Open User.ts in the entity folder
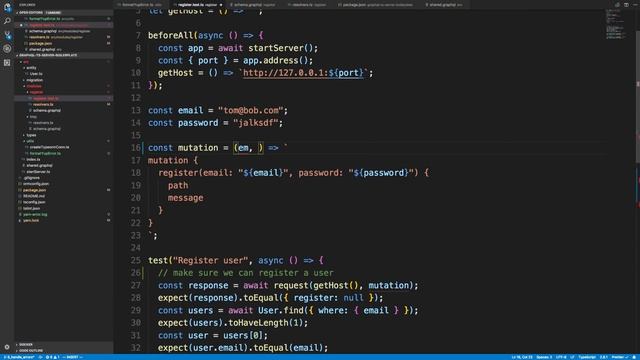This screenshot has width=640, height=360. (36, 74)
